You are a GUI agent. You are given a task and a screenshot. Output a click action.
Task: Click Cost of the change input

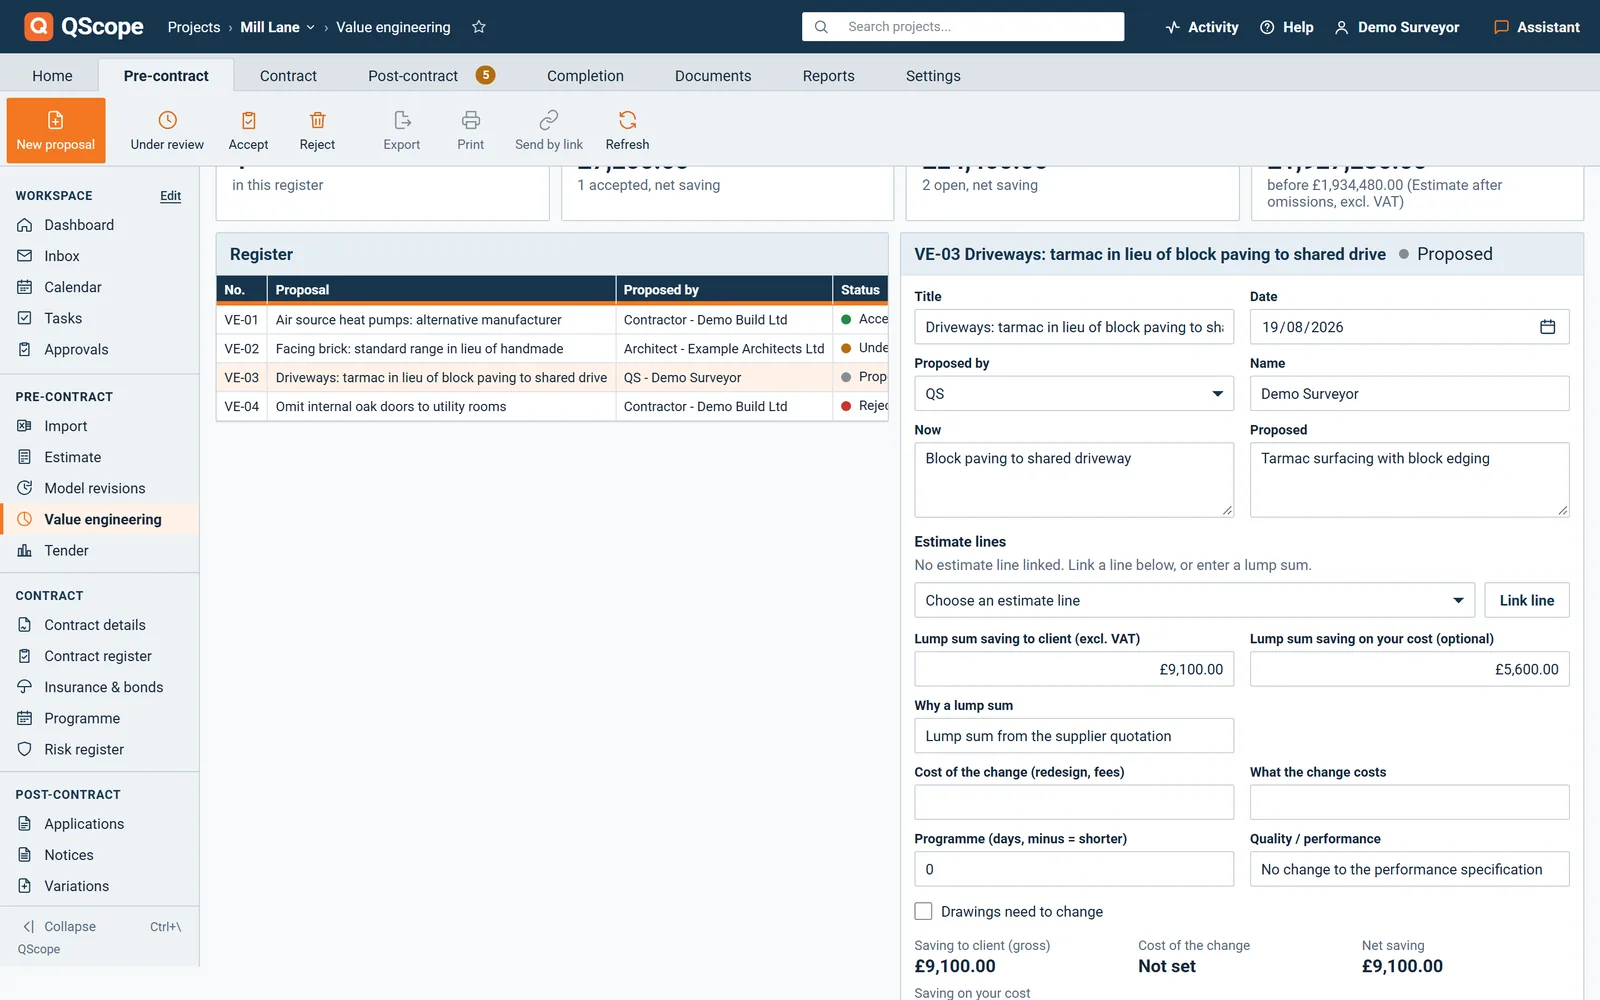coord(1073,802)
